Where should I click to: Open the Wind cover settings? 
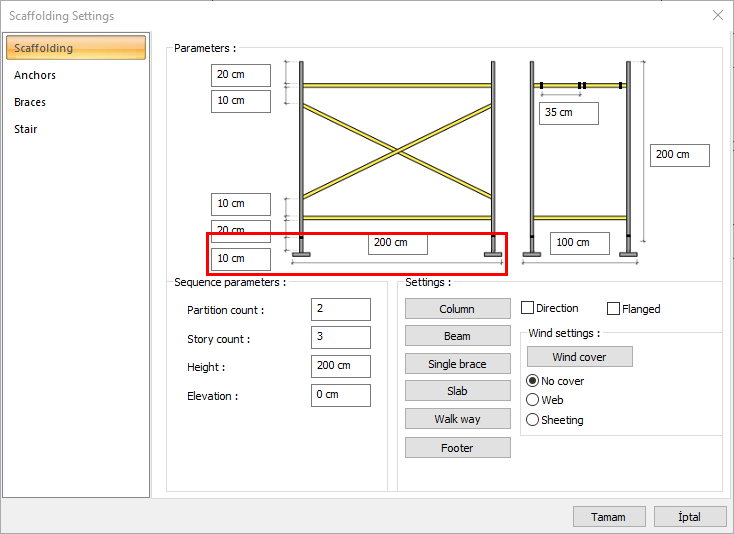pyautogui.click(x=579, y=357)
